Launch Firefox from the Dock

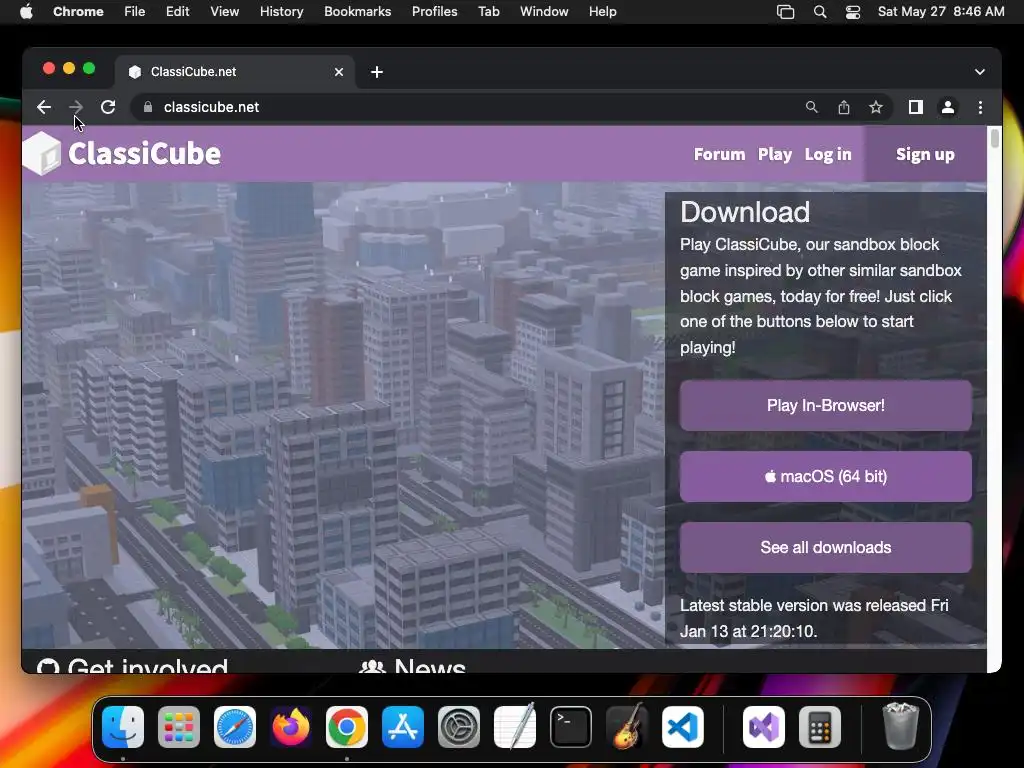(x=291, y=727)
